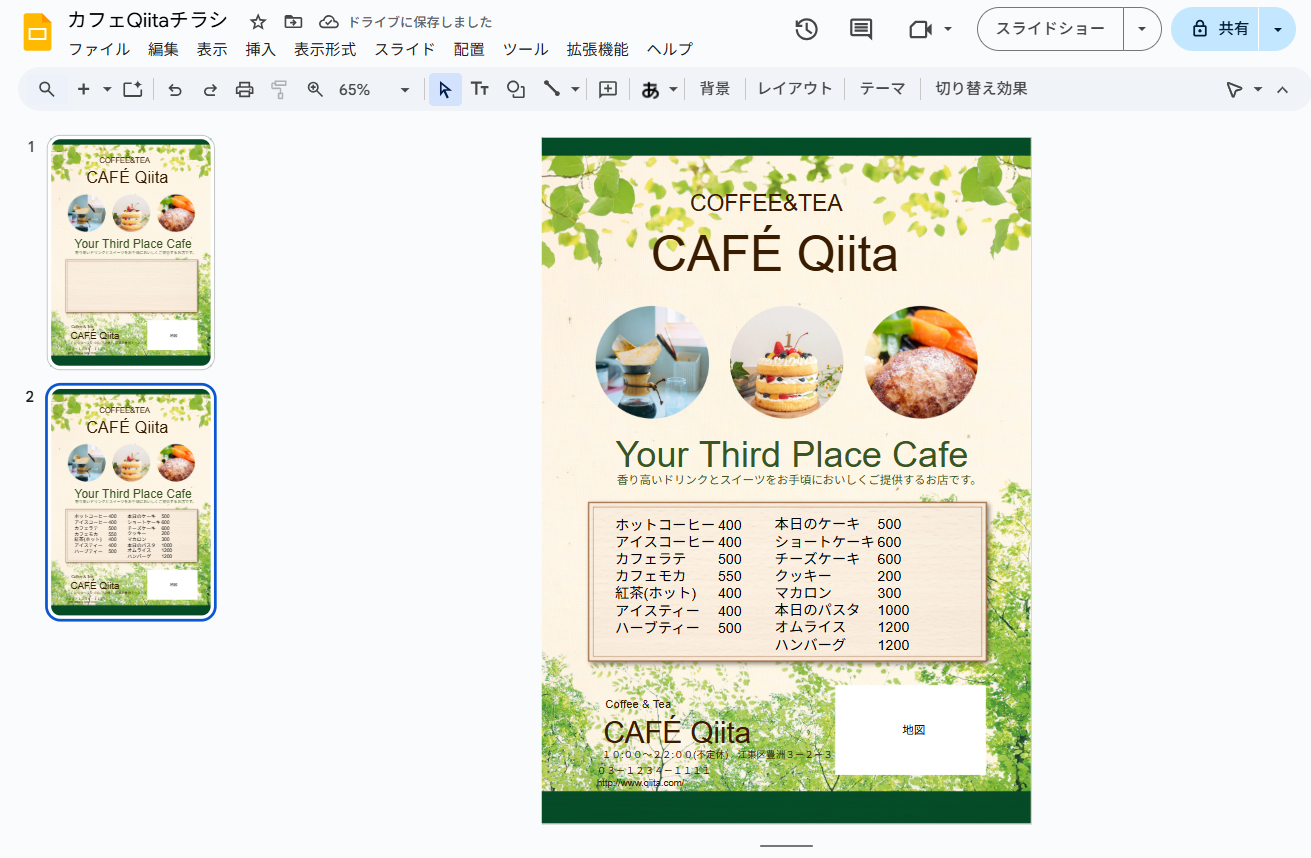Print the presentation
The image size is (1311, 858).
tap(244, 89)
